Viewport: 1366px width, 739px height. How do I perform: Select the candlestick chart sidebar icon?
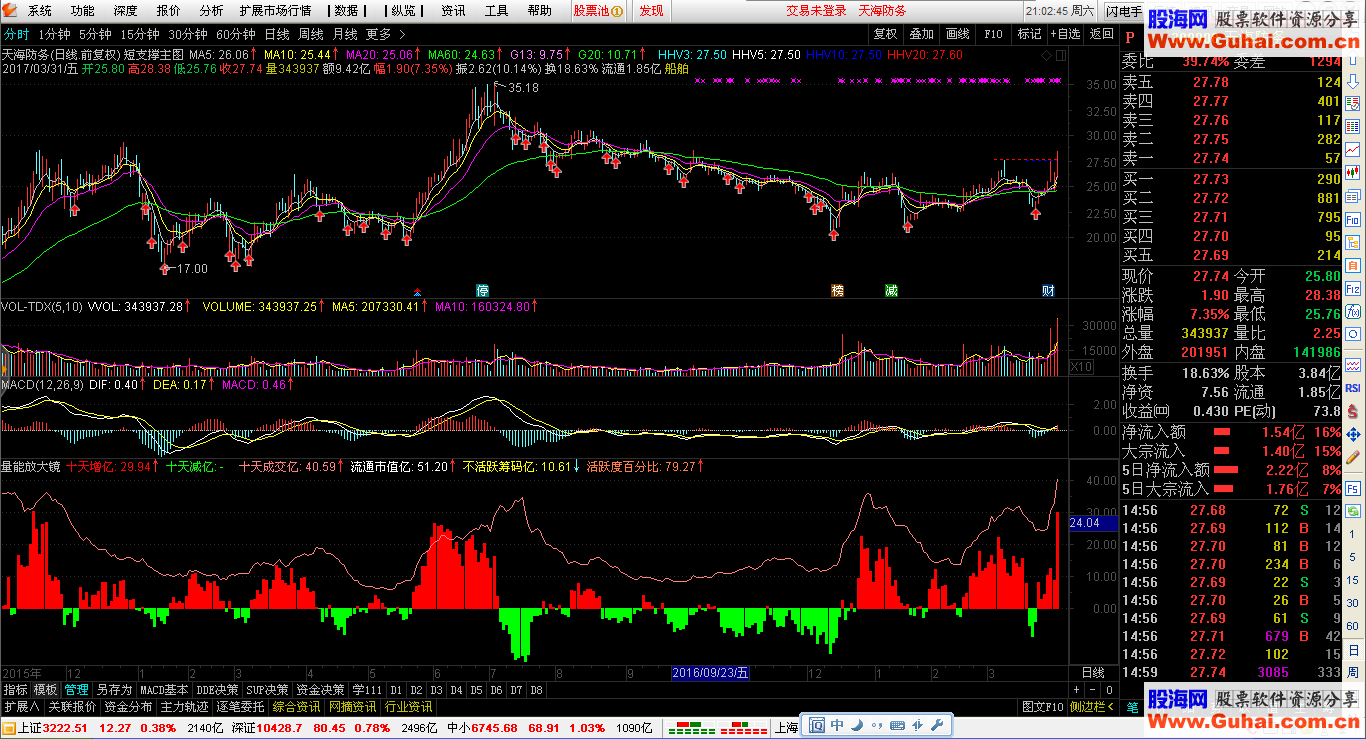(x=1353, y=173)
